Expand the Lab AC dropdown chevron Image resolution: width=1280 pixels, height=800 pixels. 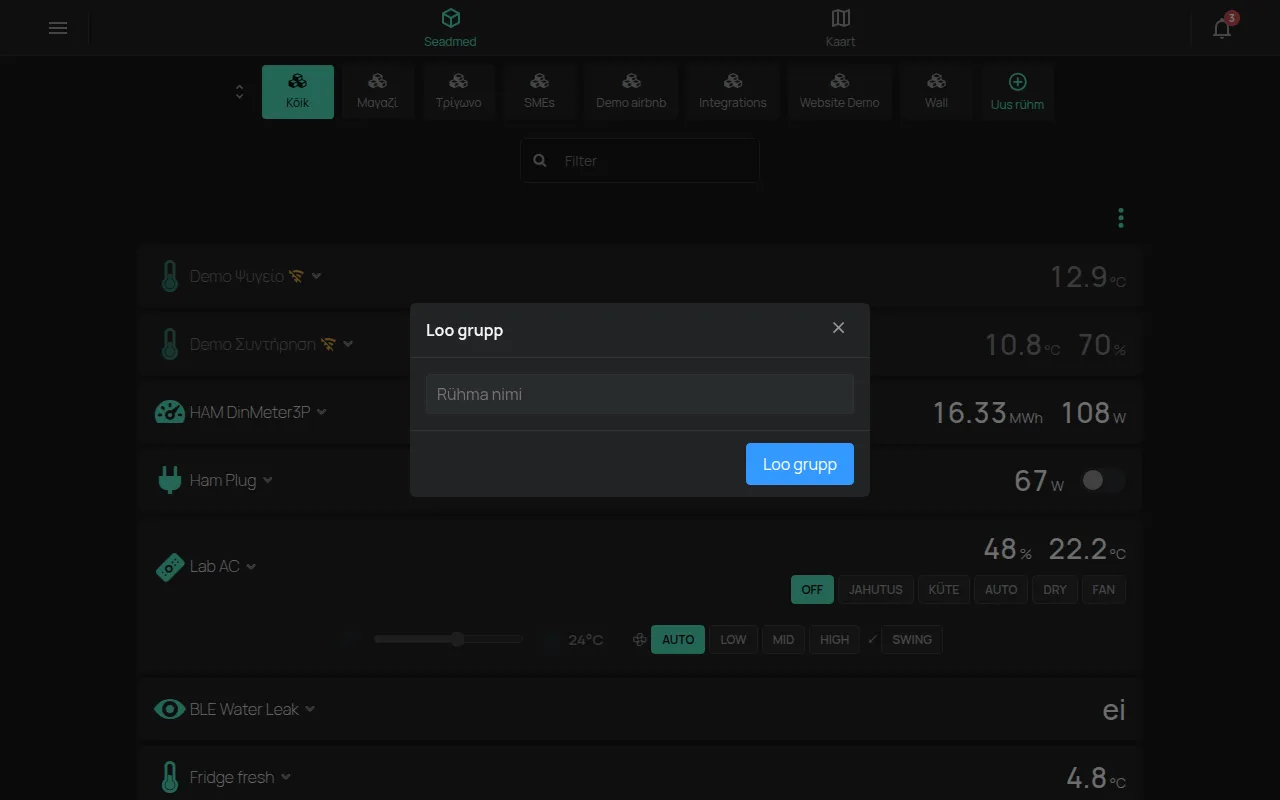click(x=251, y=567)
